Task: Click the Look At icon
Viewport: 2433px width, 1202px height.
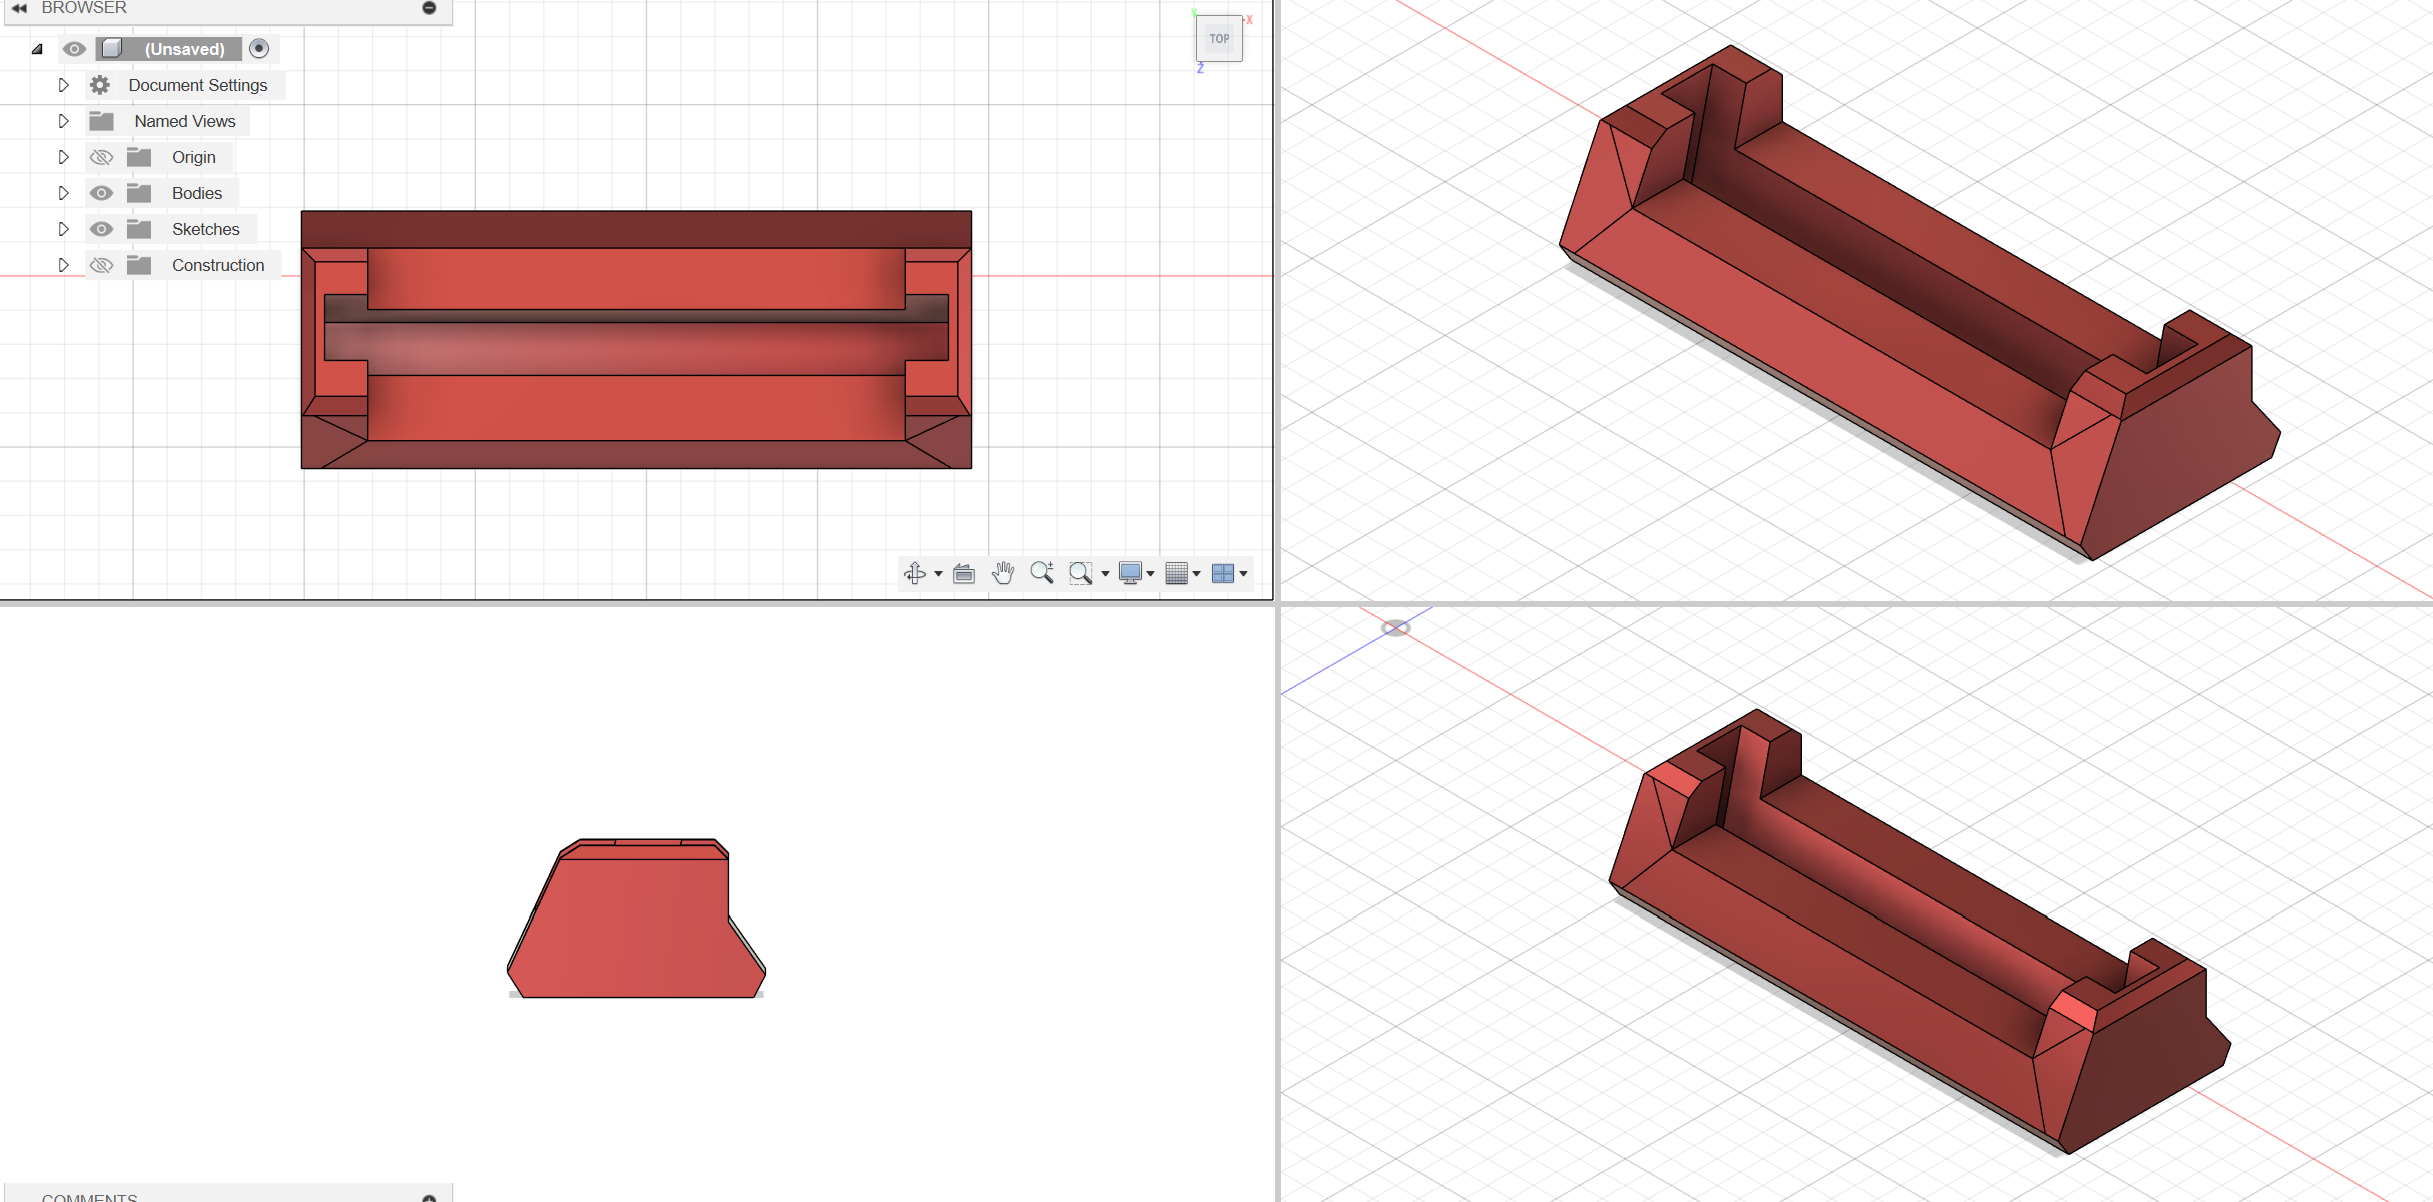Action: click(964, 573)
